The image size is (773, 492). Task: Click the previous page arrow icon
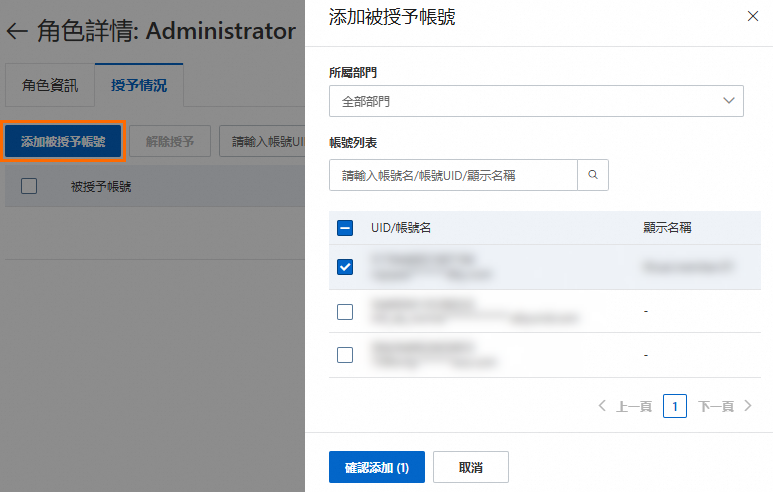(602, 406)
